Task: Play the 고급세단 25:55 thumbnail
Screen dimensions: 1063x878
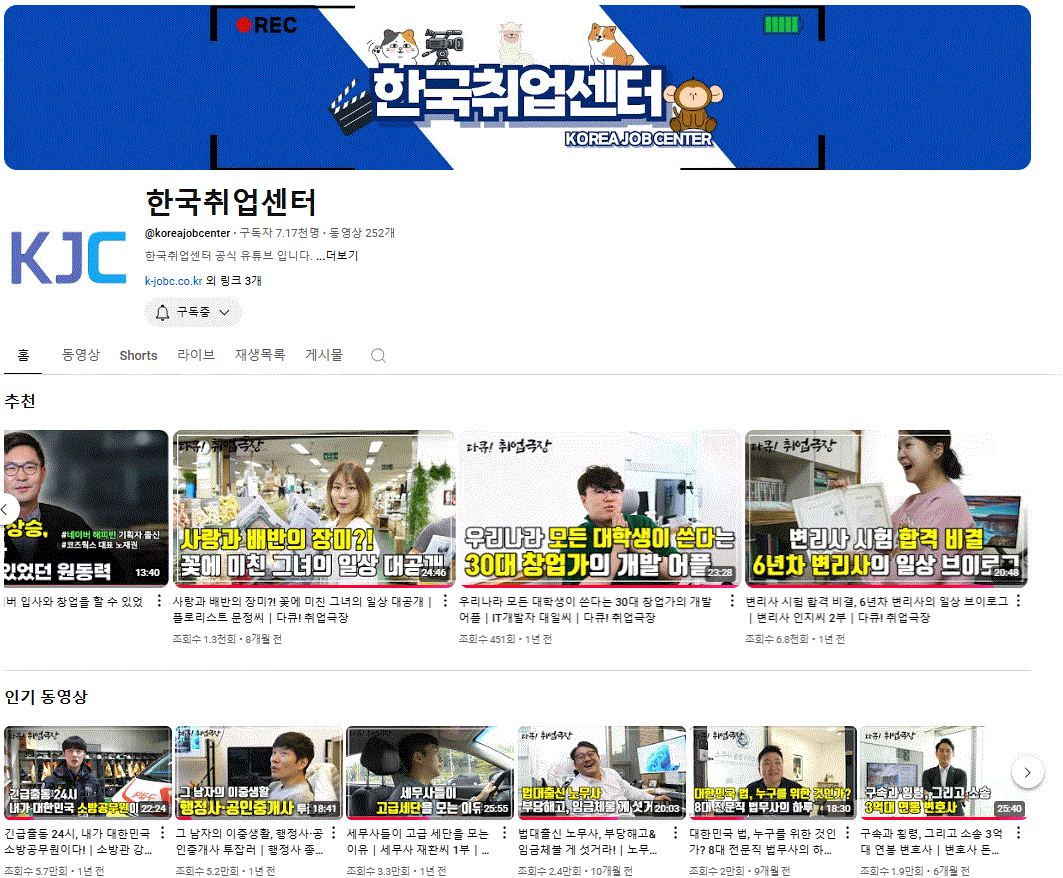Action: (430, 772)
